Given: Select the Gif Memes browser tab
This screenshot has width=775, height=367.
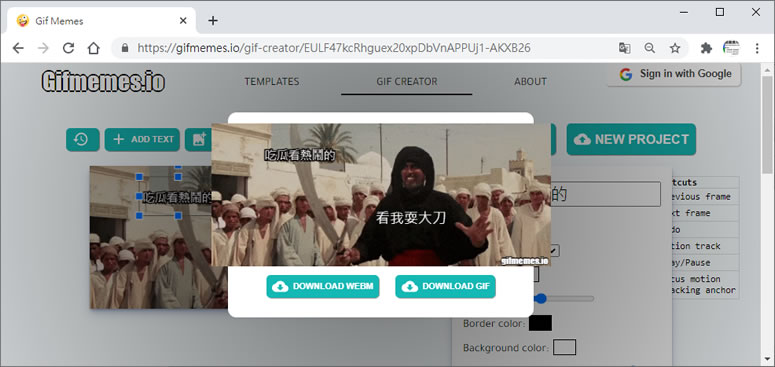Looking at the screenshot, I should click(101, 21).
